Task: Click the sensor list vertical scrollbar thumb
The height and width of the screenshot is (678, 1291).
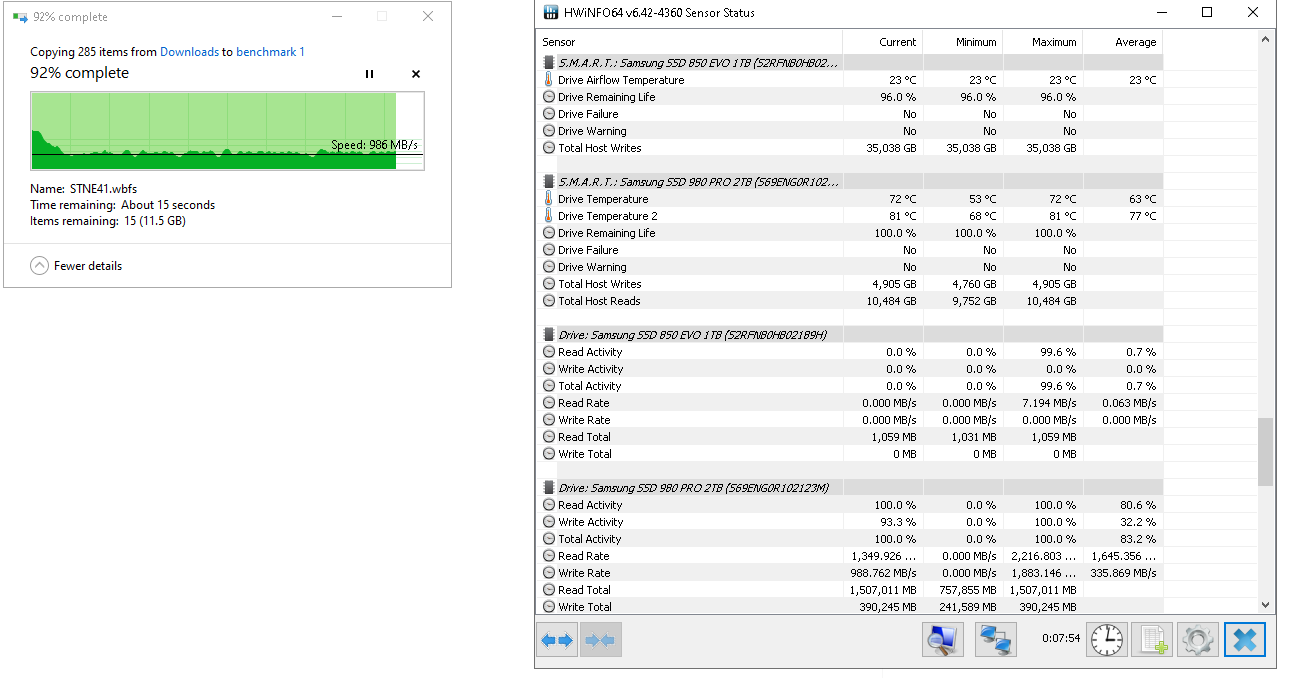Action: pyautogui.click(x=1265, y=452)
